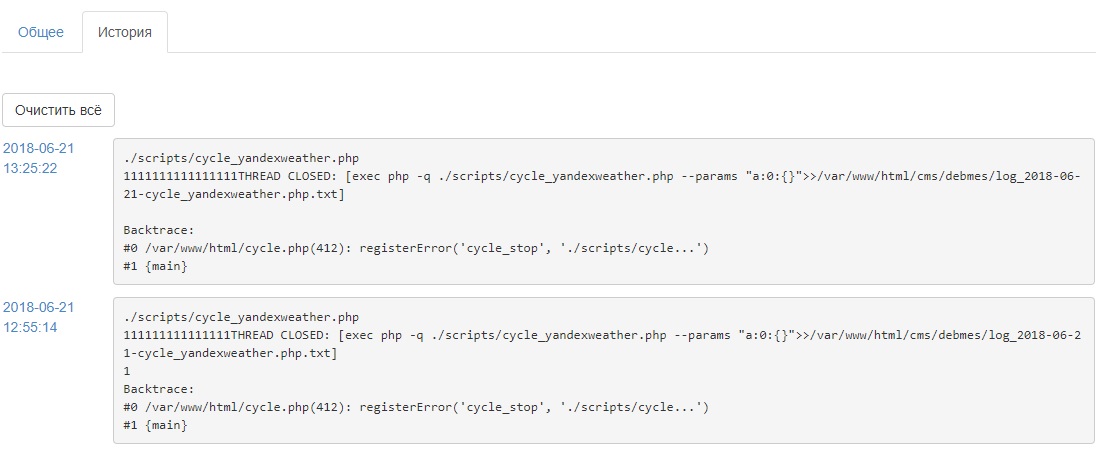The image size is (1101, 458).
Task: Switch to the Общее tab
Action: pos(41,32)
